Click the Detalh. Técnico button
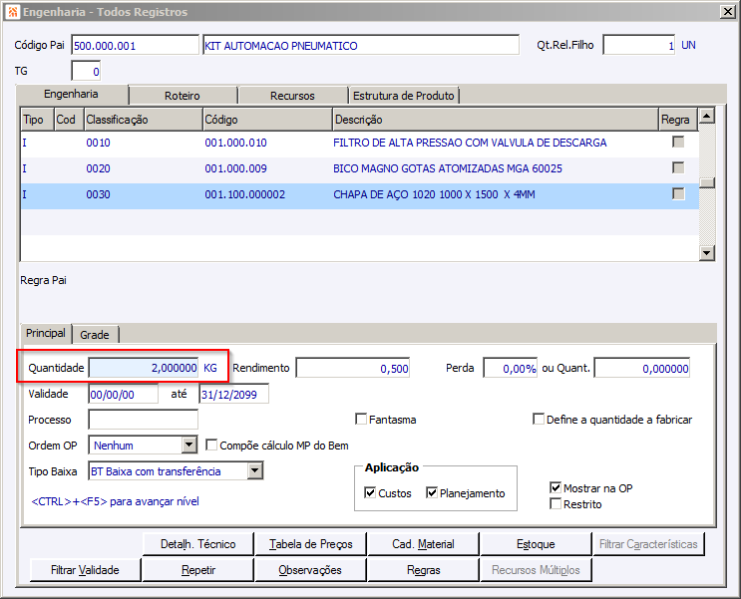Screen dimensions: 741x599 coord(198,544)
